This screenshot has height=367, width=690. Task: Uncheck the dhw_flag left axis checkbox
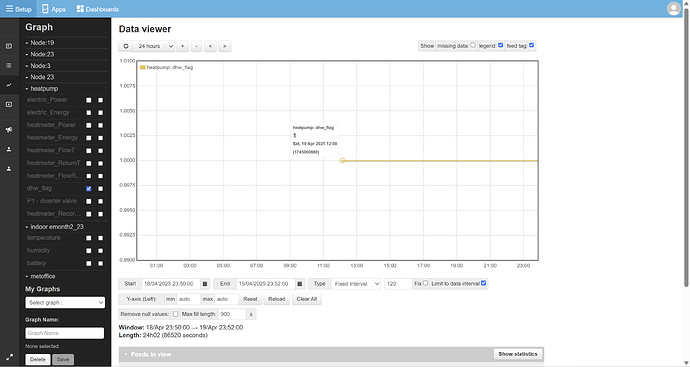89,188
